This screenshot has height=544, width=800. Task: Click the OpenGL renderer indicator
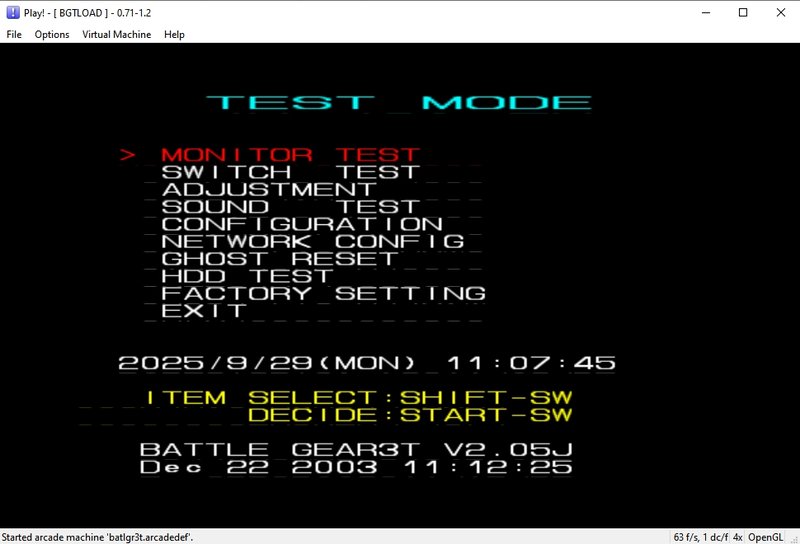click(765, 537)
